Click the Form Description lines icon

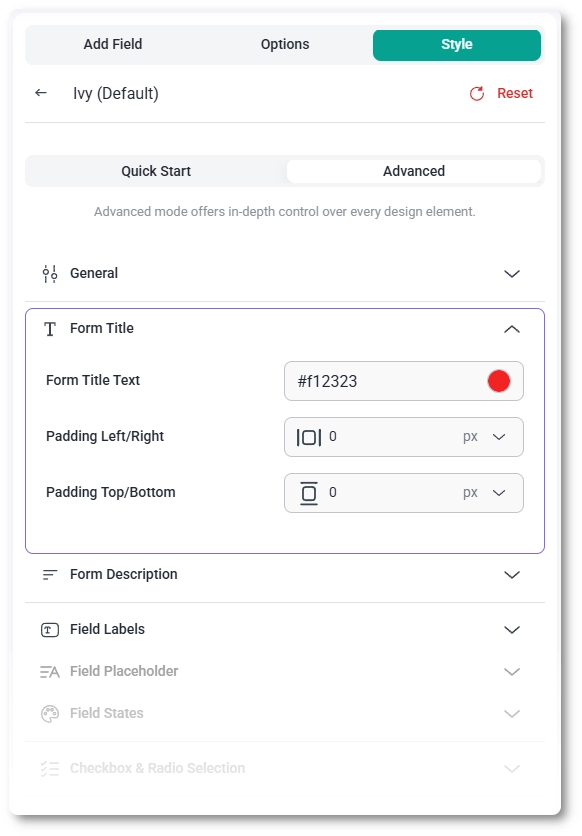47,574
